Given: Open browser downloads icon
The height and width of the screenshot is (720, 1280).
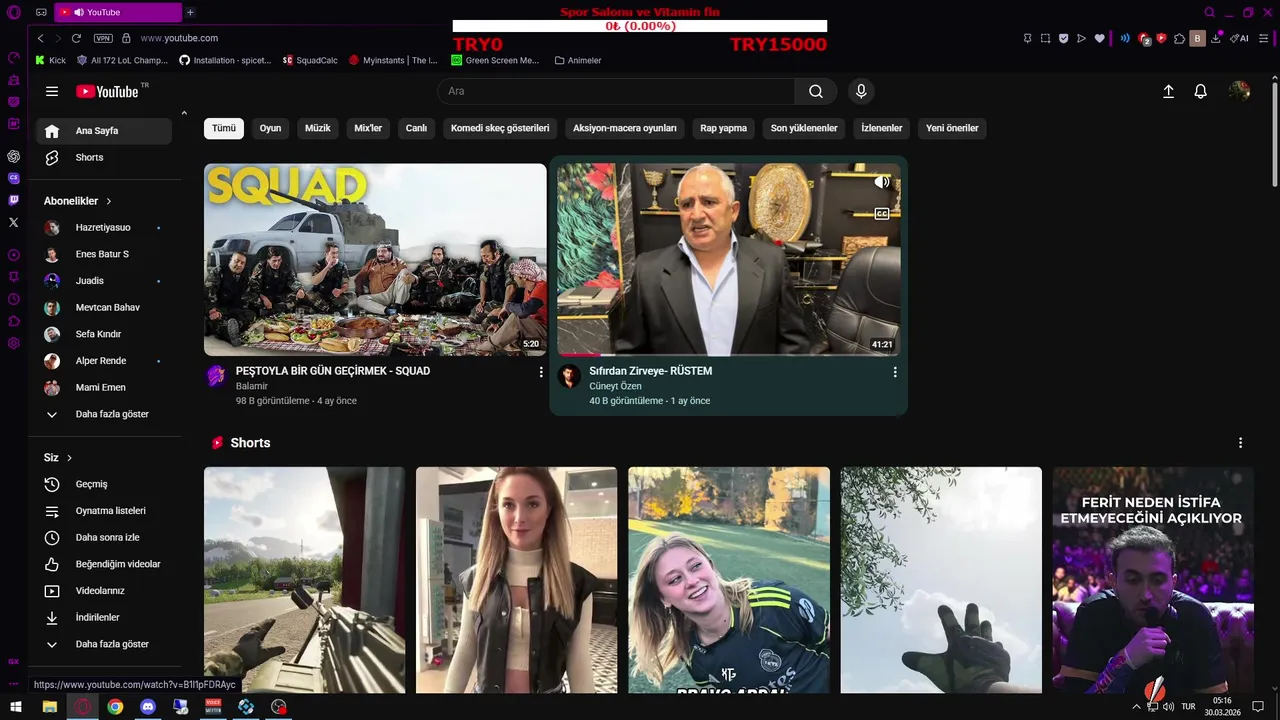Looking at the screenshot, I should 1216,38.
